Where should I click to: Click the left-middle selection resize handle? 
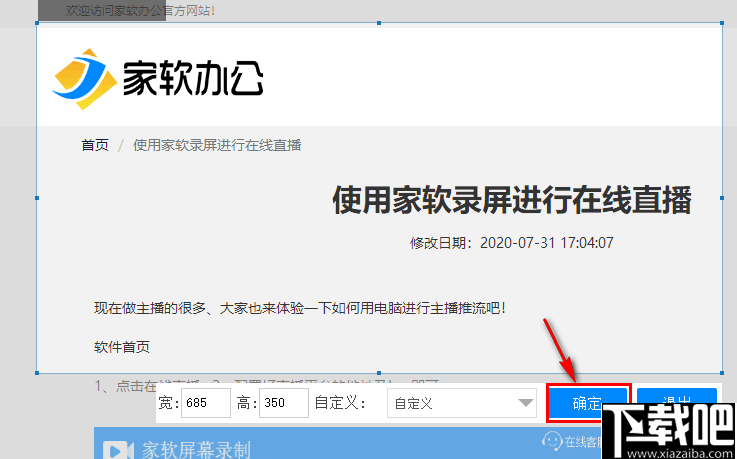pos(37,198)
